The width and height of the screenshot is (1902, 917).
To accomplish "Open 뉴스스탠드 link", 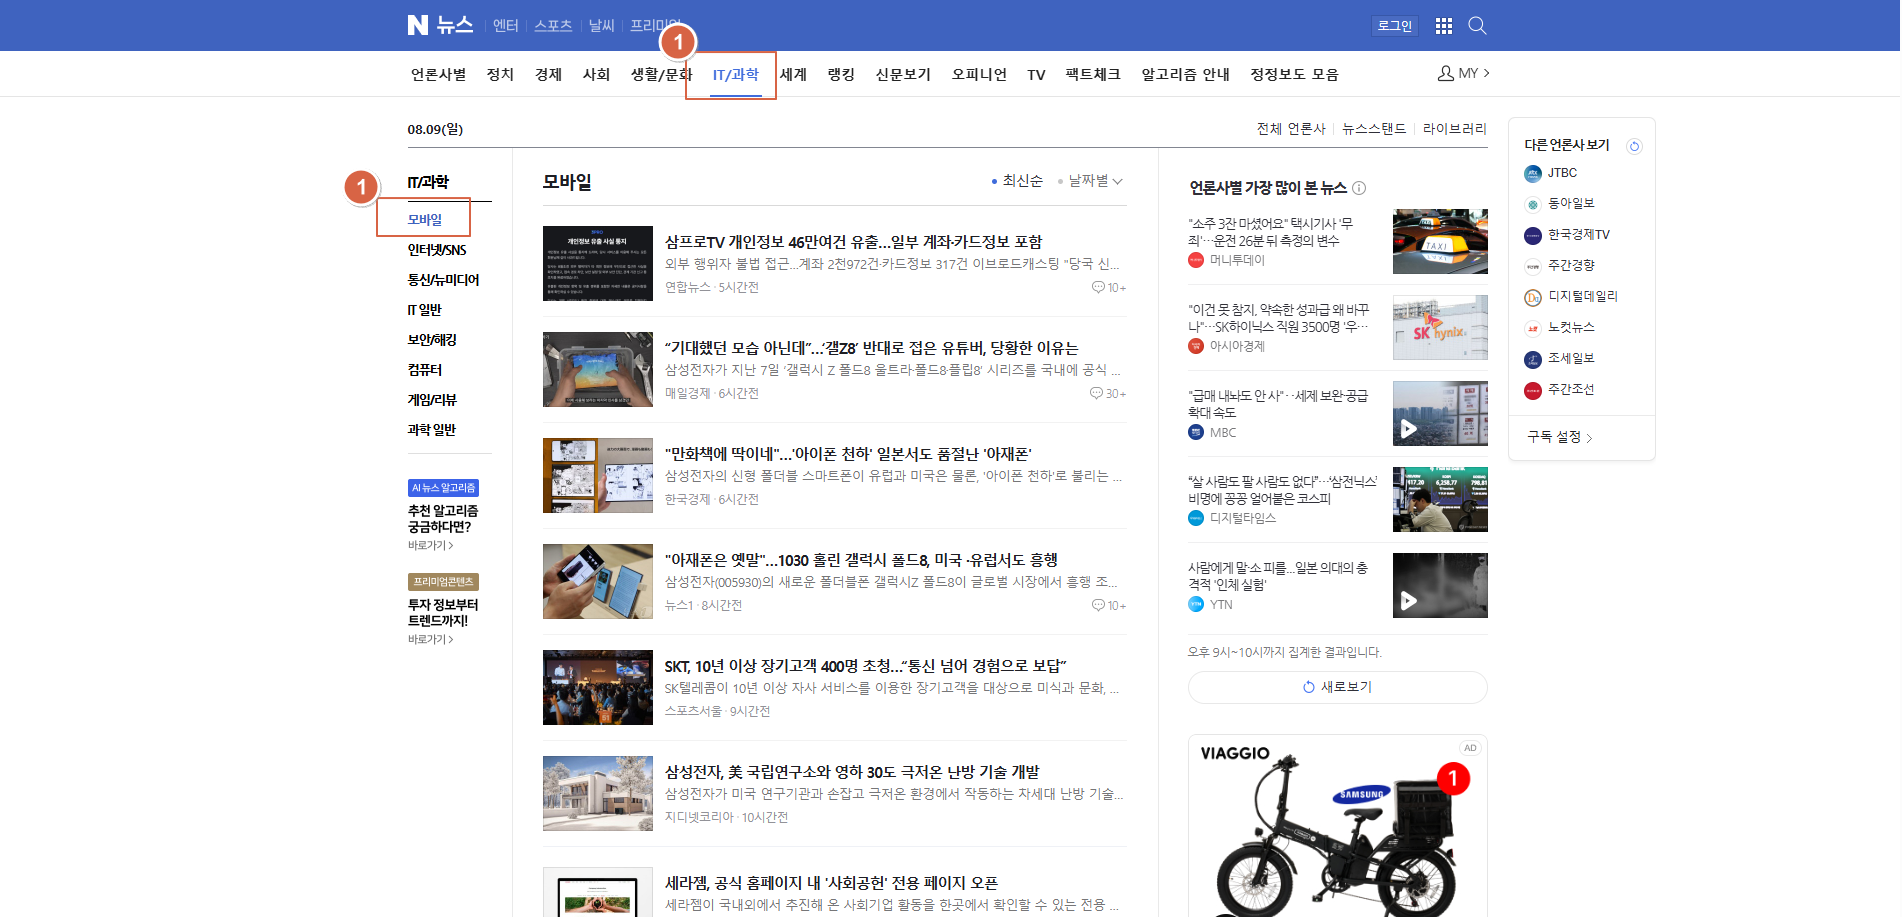I will [1374, 129].
